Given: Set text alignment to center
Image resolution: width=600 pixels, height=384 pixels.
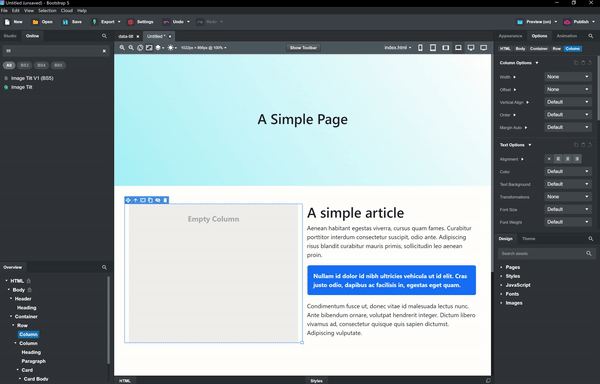Looking at the screenshot, I should coord(568,159).
